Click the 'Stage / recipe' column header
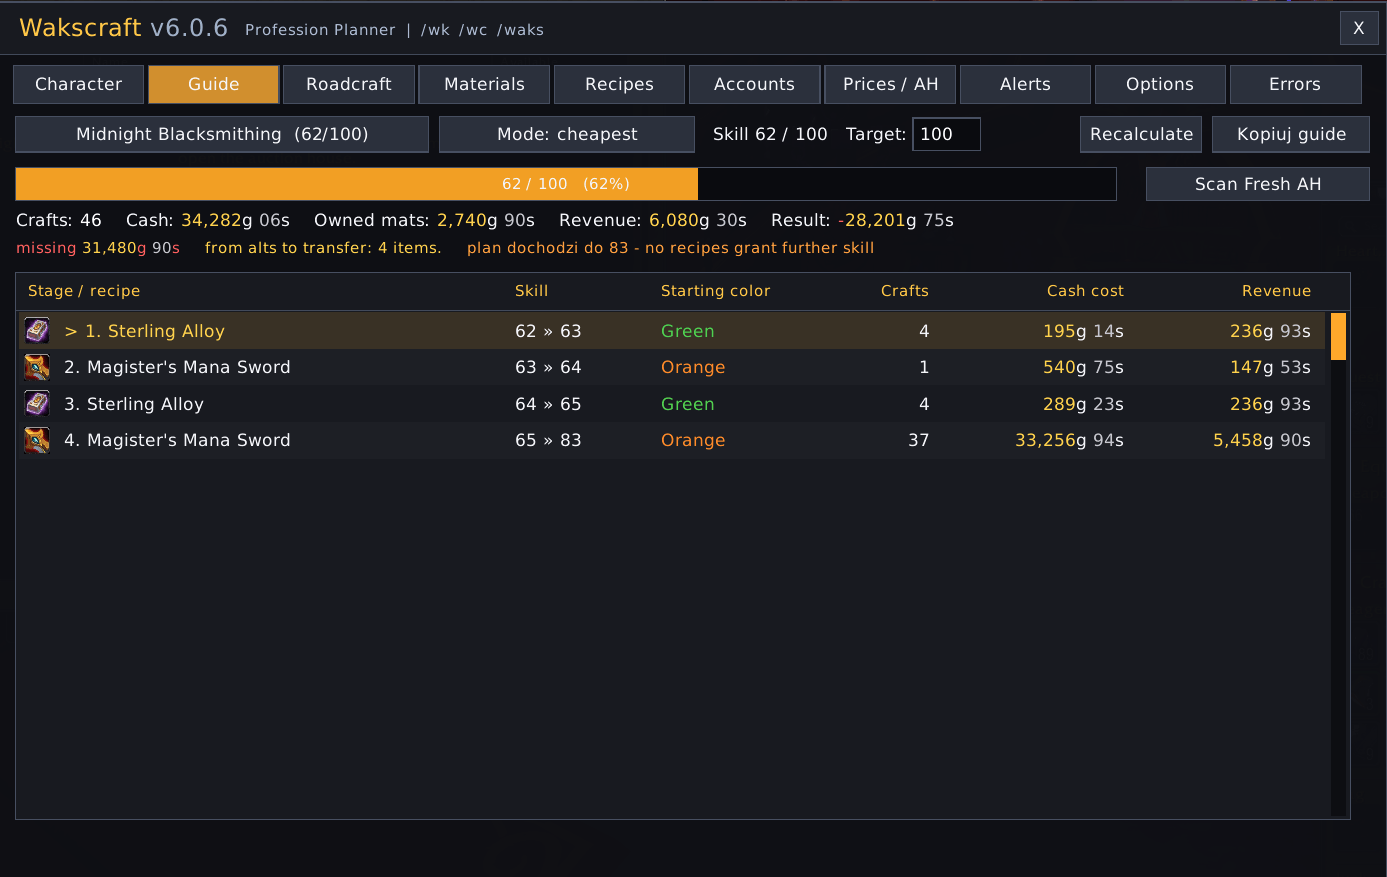Viewport: 1387px width, 877px height. coord(84,291)
